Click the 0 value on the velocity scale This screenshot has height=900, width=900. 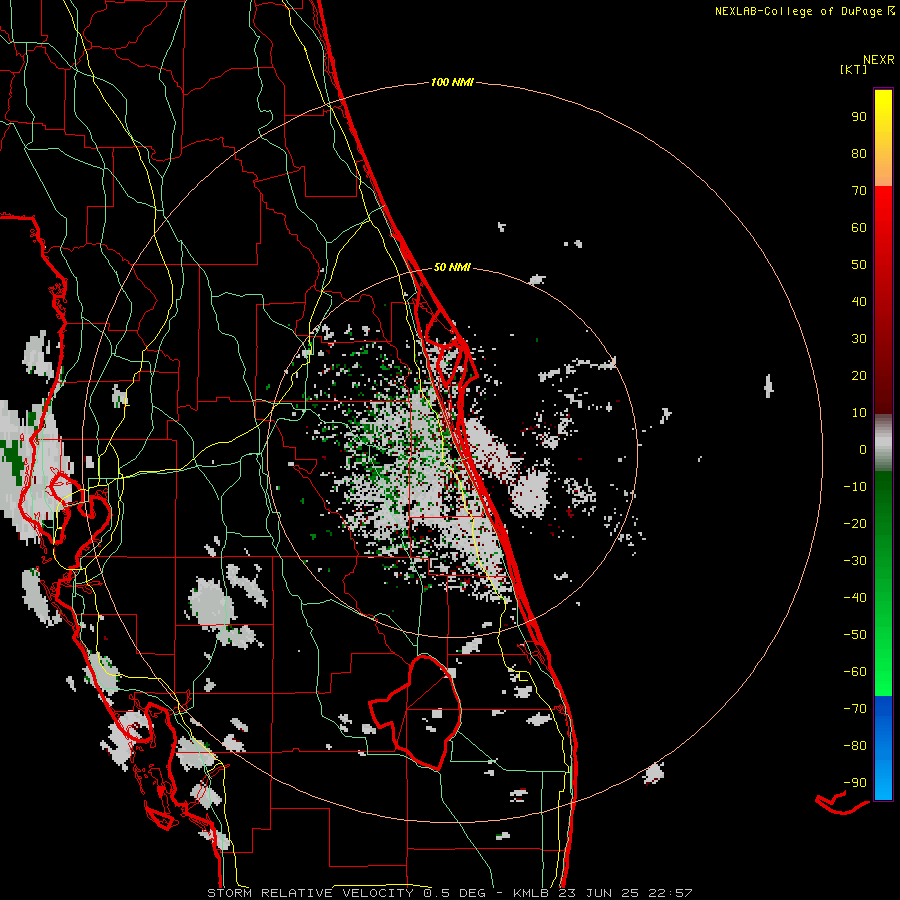863,450
